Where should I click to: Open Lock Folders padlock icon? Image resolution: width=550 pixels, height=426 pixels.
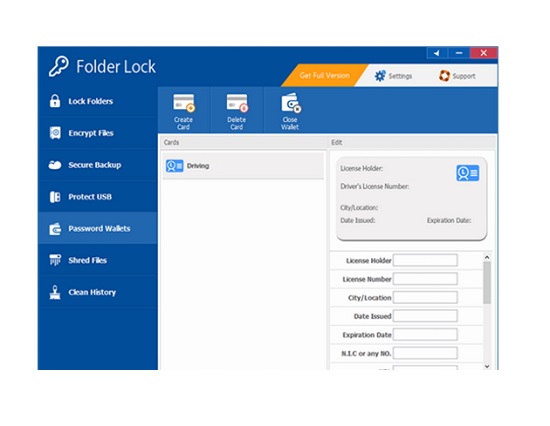[55, 101]
